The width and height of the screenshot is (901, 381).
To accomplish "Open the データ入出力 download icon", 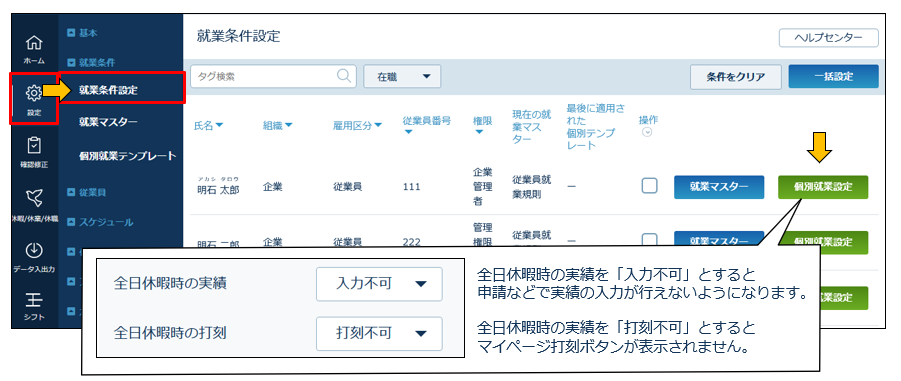I will coord(34,251).
